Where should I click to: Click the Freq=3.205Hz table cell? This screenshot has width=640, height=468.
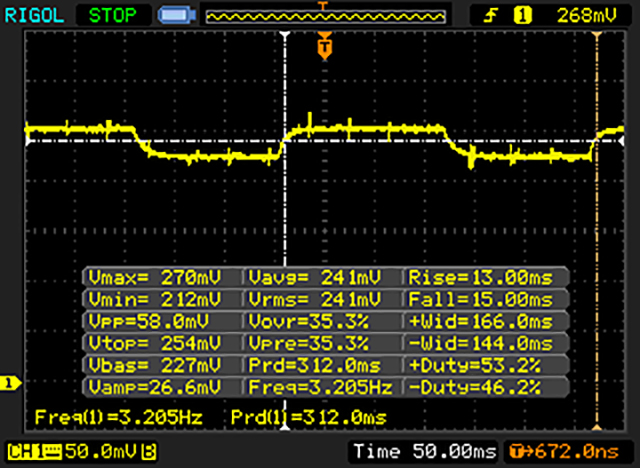[321, 387]
